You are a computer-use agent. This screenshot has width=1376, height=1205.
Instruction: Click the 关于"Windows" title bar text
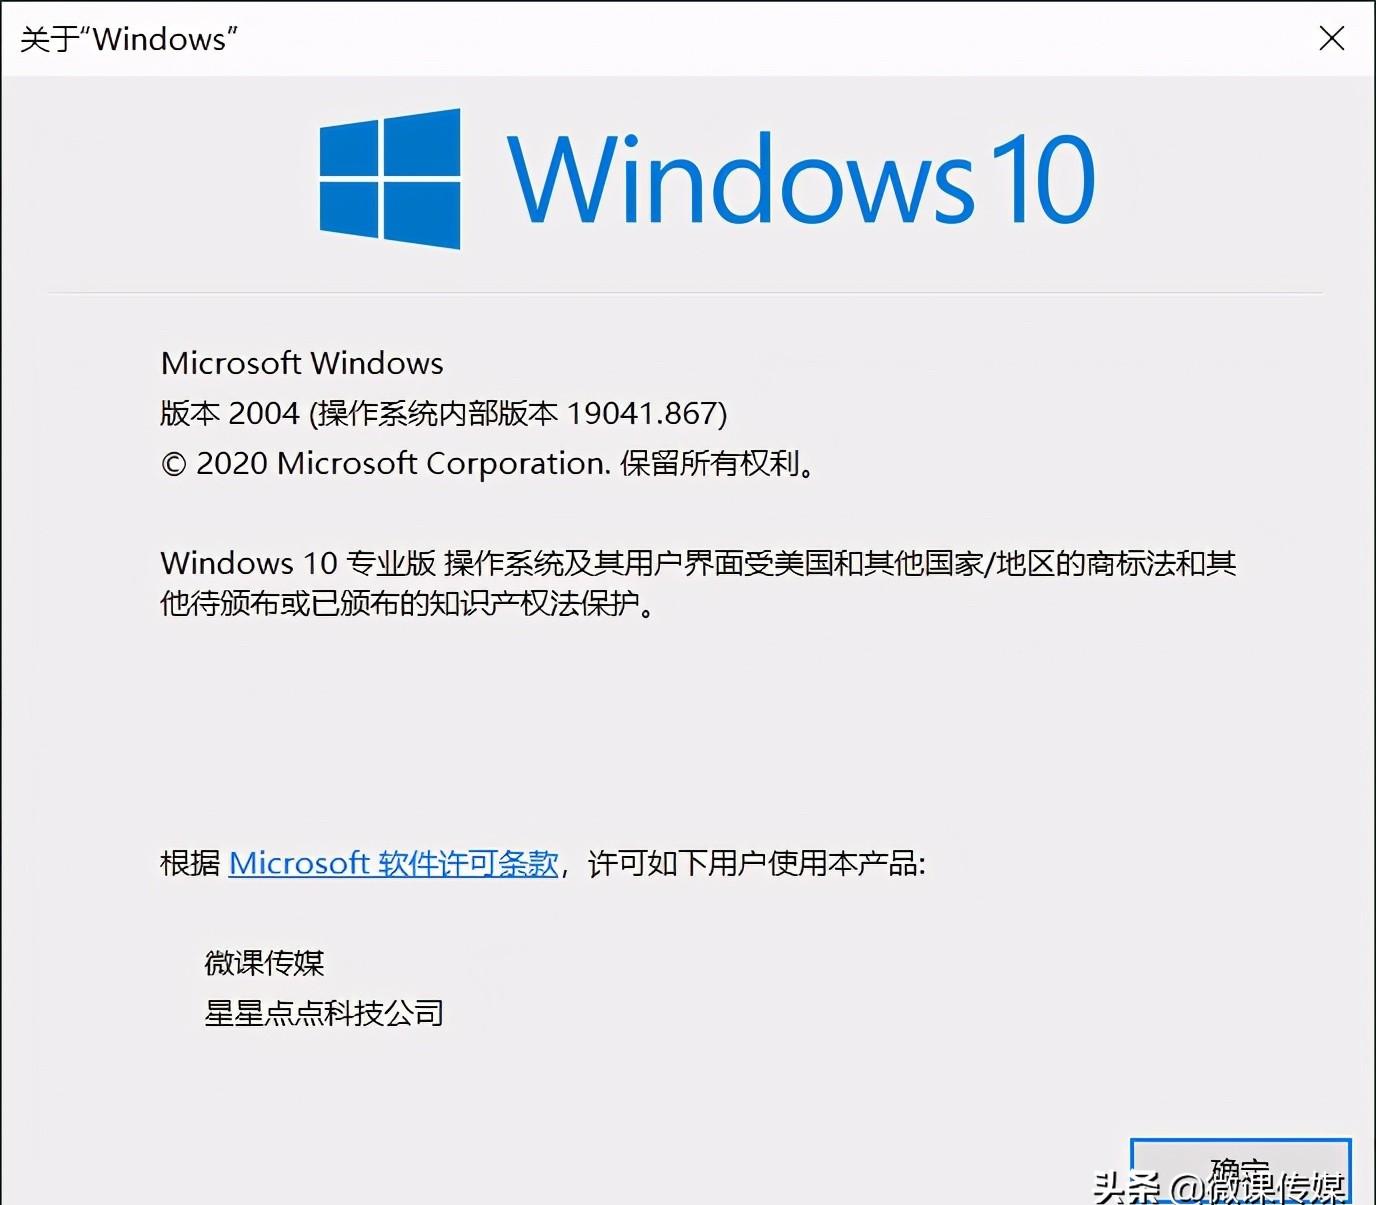pyautogui.click(x=129, y=39)
